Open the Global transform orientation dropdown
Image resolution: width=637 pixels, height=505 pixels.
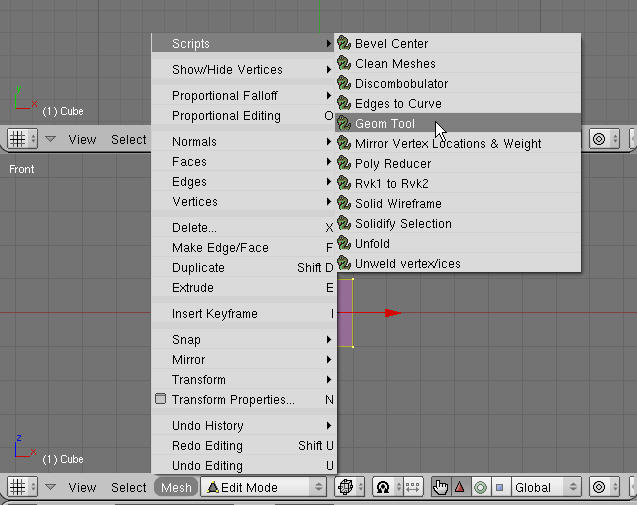tap(546, 487)
